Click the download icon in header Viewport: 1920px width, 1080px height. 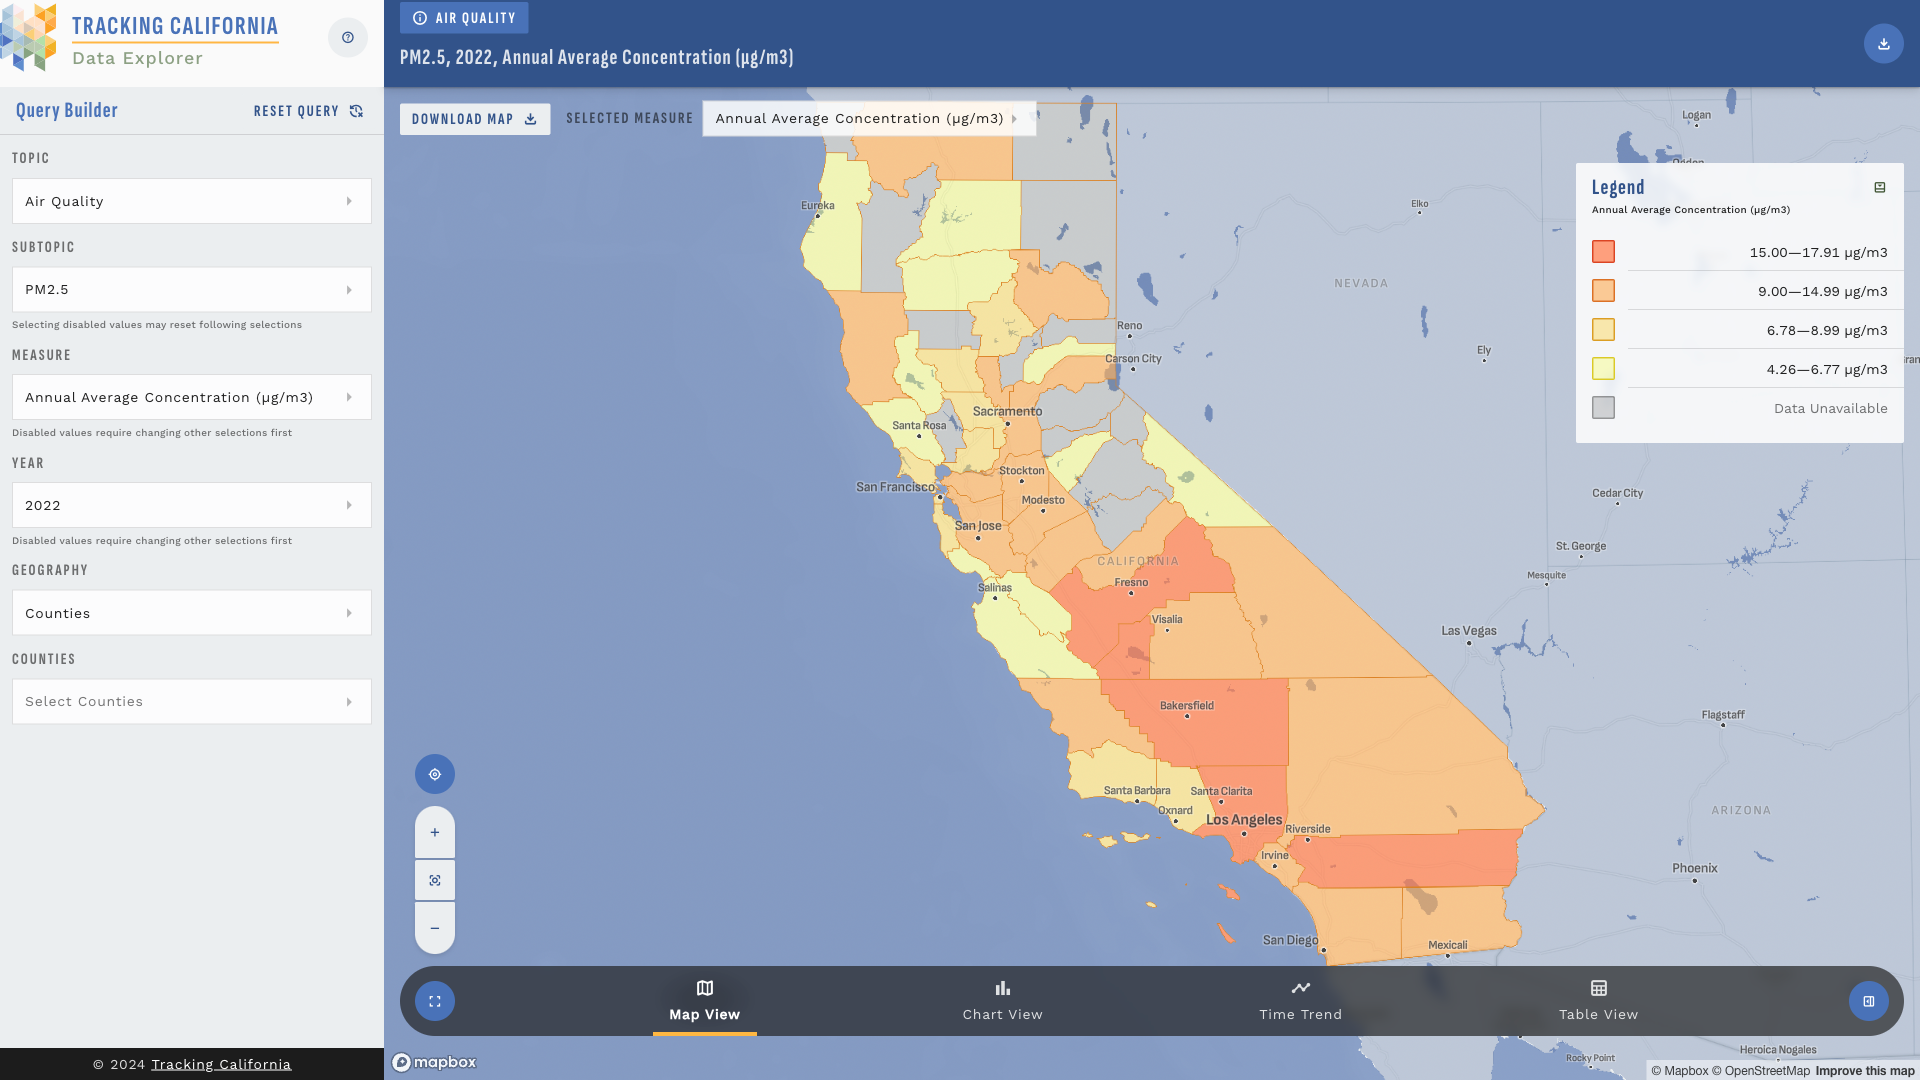point(1883,44)
